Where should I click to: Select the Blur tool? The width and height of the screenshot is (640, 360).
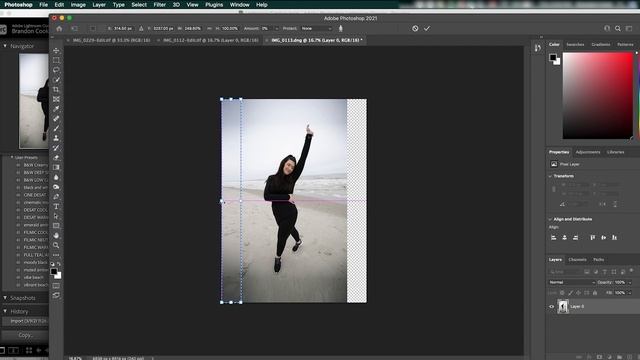click(x=56, y=177)
